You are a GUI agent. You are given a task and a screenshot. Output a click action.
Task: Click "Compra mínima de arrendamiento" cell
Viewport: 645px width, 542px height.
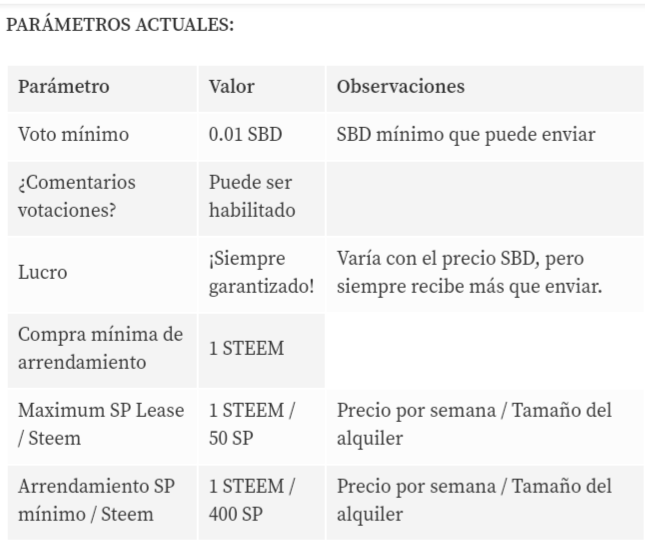pyautogui.click(x=100, y=349)
